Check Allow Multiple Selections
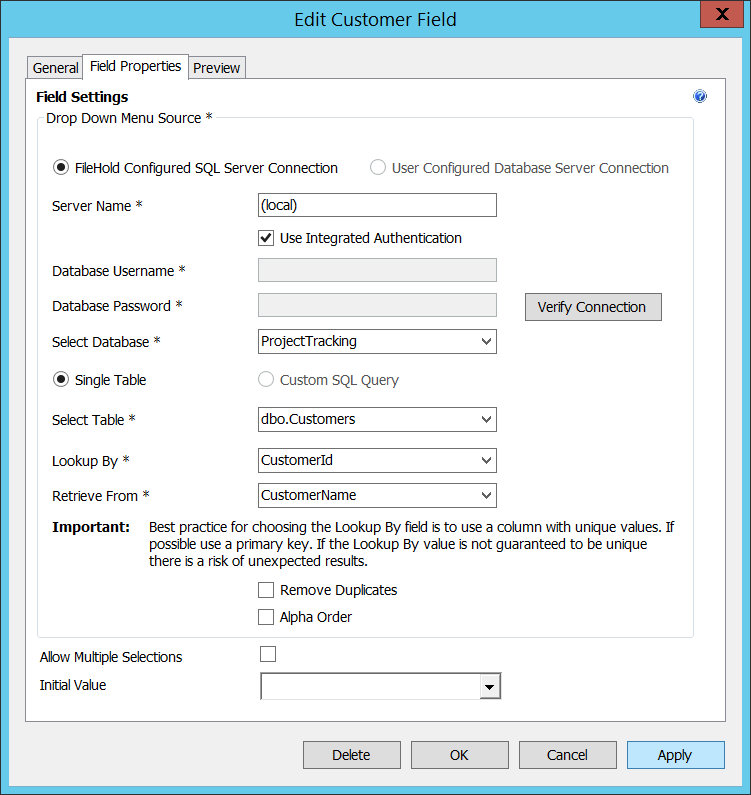This screenshot has height=795, width=751. [x=268, y=654]
